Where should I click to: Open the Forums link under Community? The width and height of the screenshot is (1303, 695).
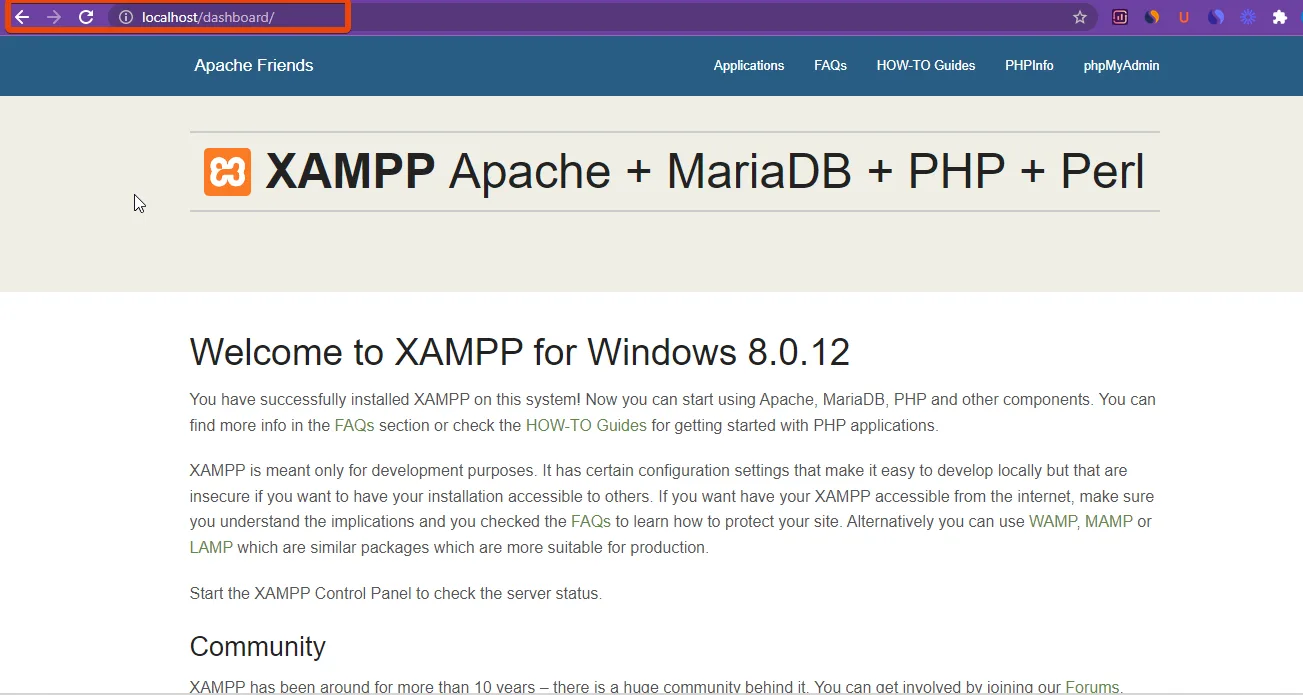tap(1092, 687)
